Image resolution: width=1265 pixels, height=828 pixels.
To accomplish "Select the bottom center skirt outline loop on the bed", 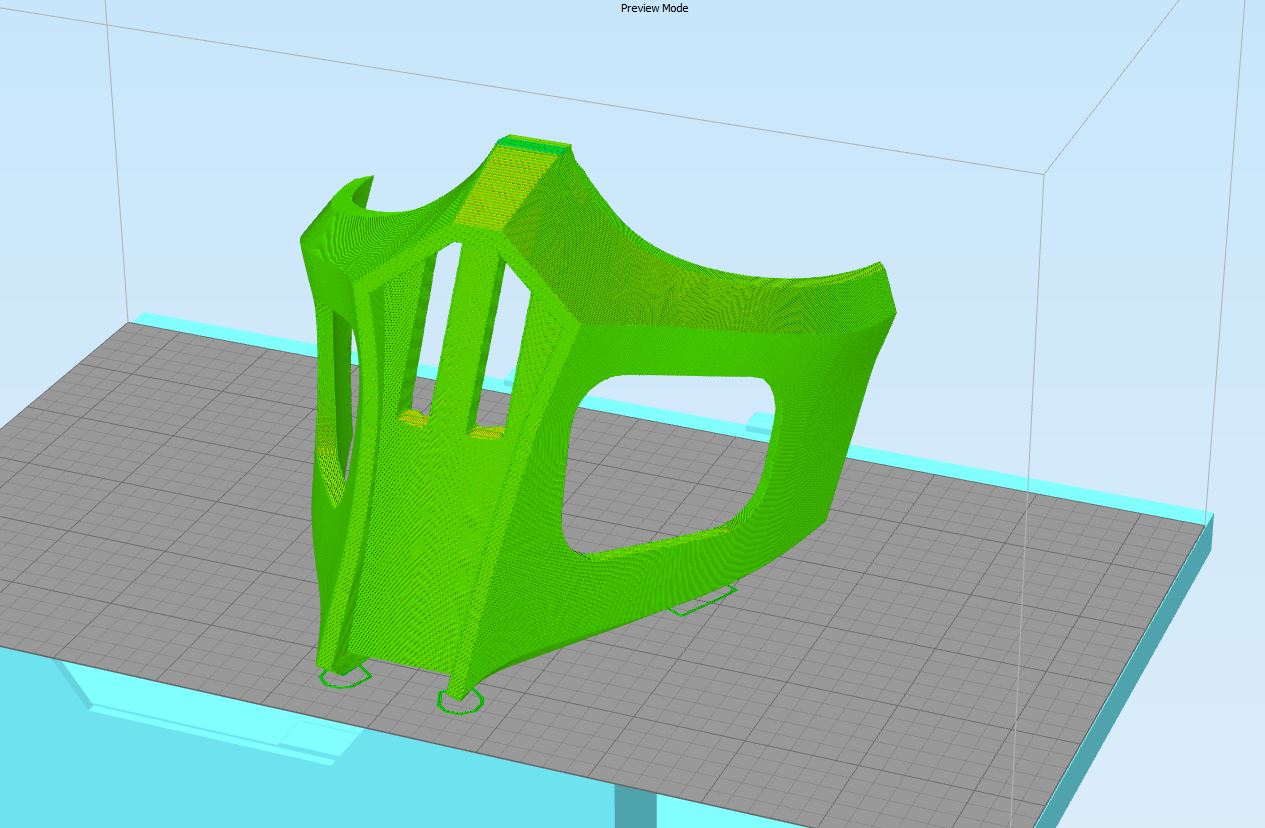I will pos(462,704).
